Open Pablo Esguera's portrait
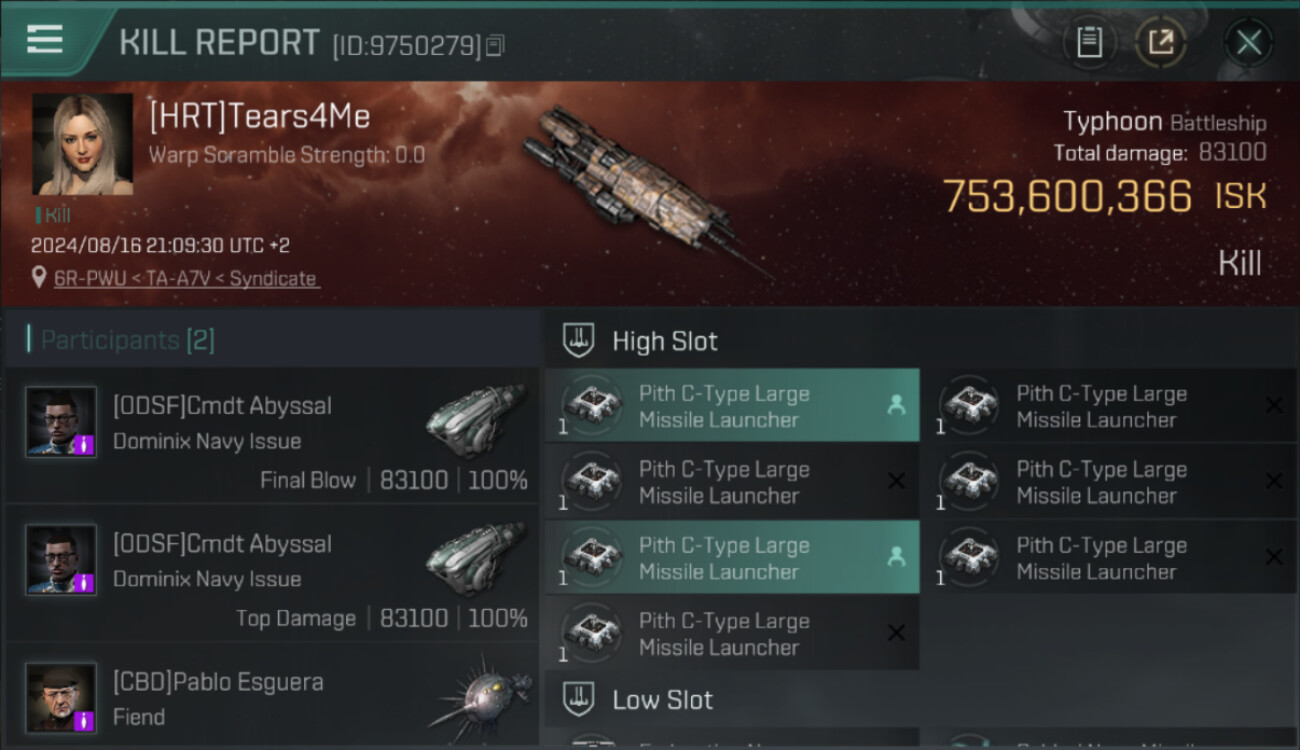Screen dimensions: 1300x750 coord(61,697)
